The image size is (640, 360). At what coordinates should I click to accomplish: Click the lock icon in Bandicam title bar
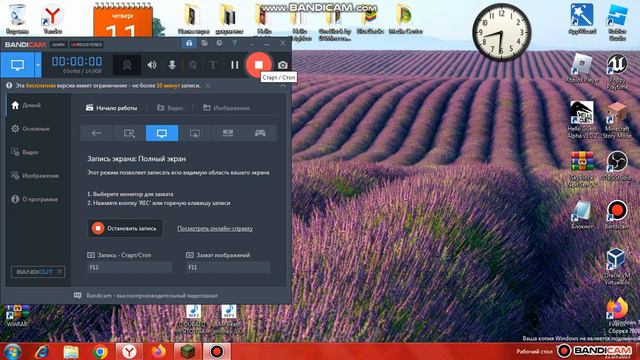tap(189, 43)
